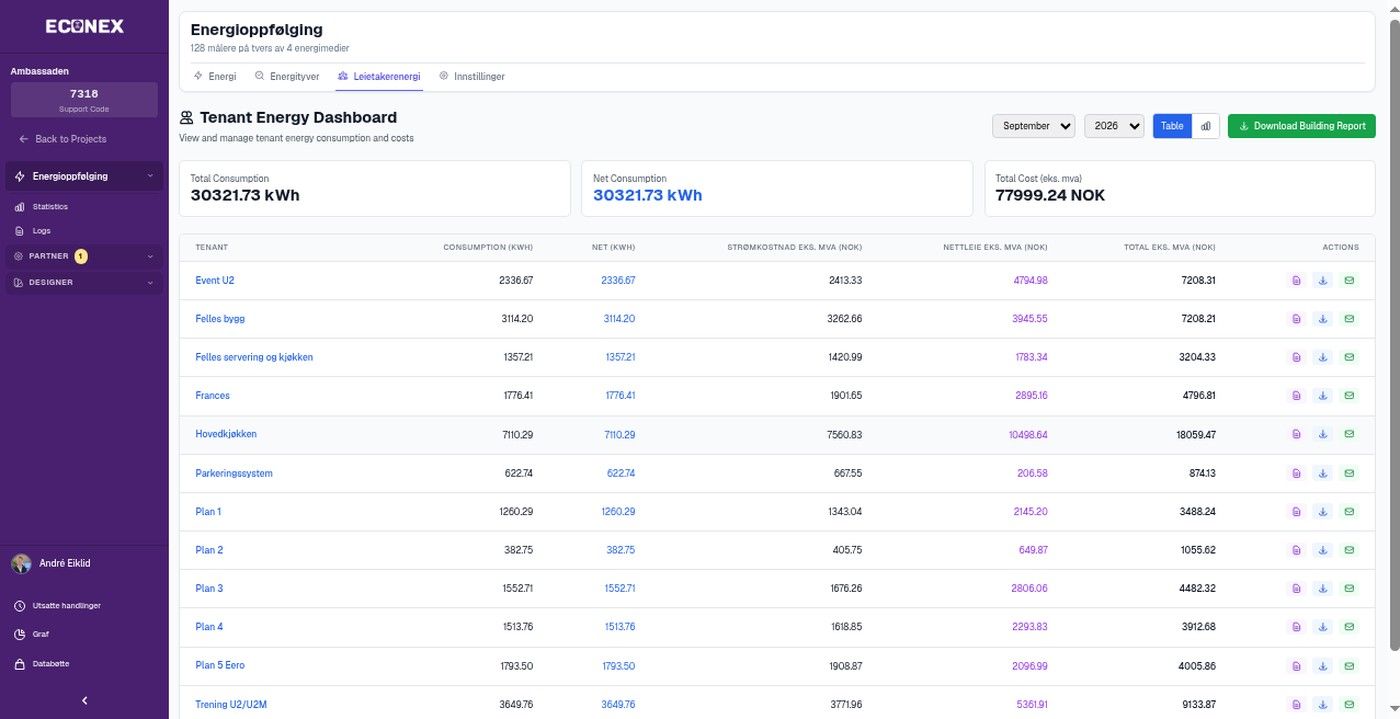The width and height of the screenshot is (1400, 719).
Task: Open the document report for Plan 4
Action: point(1296,627)
